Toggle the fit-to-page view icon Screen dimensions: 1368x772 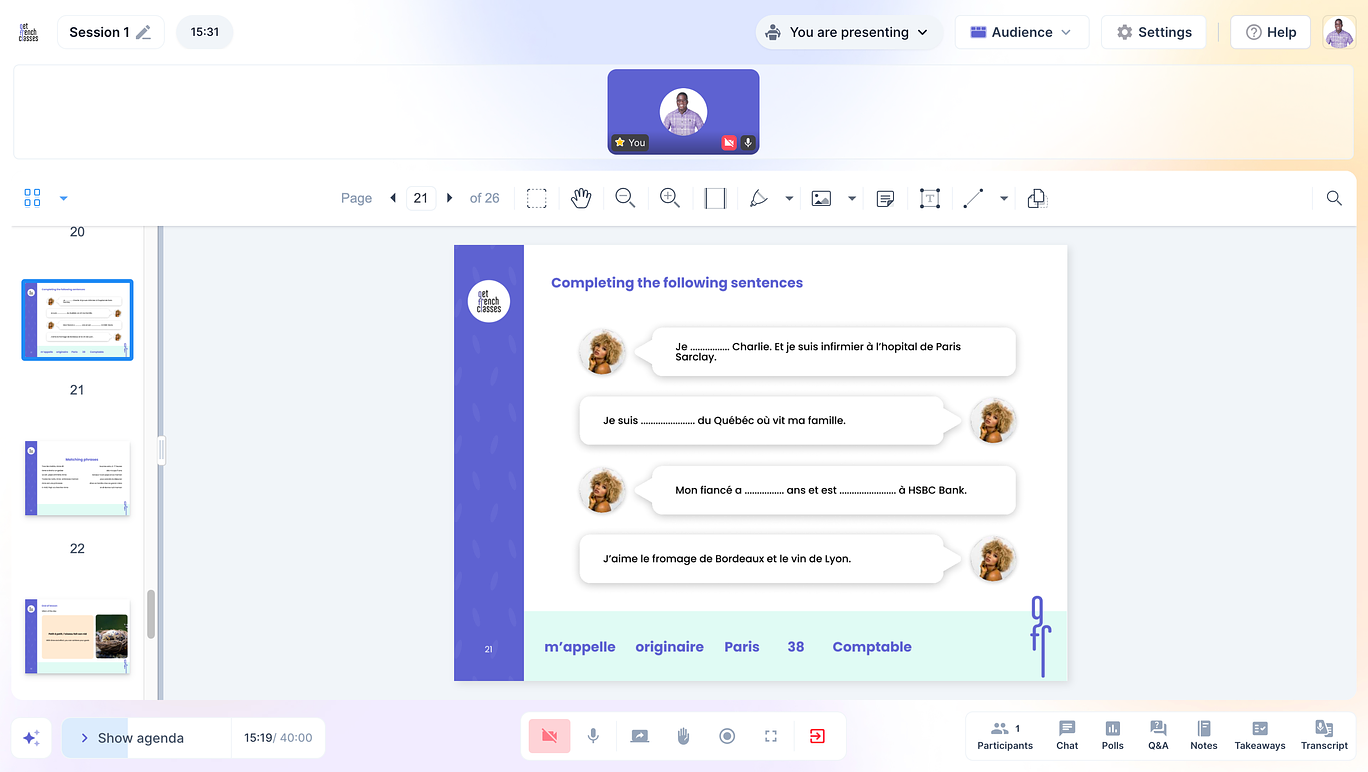[715, 198]
